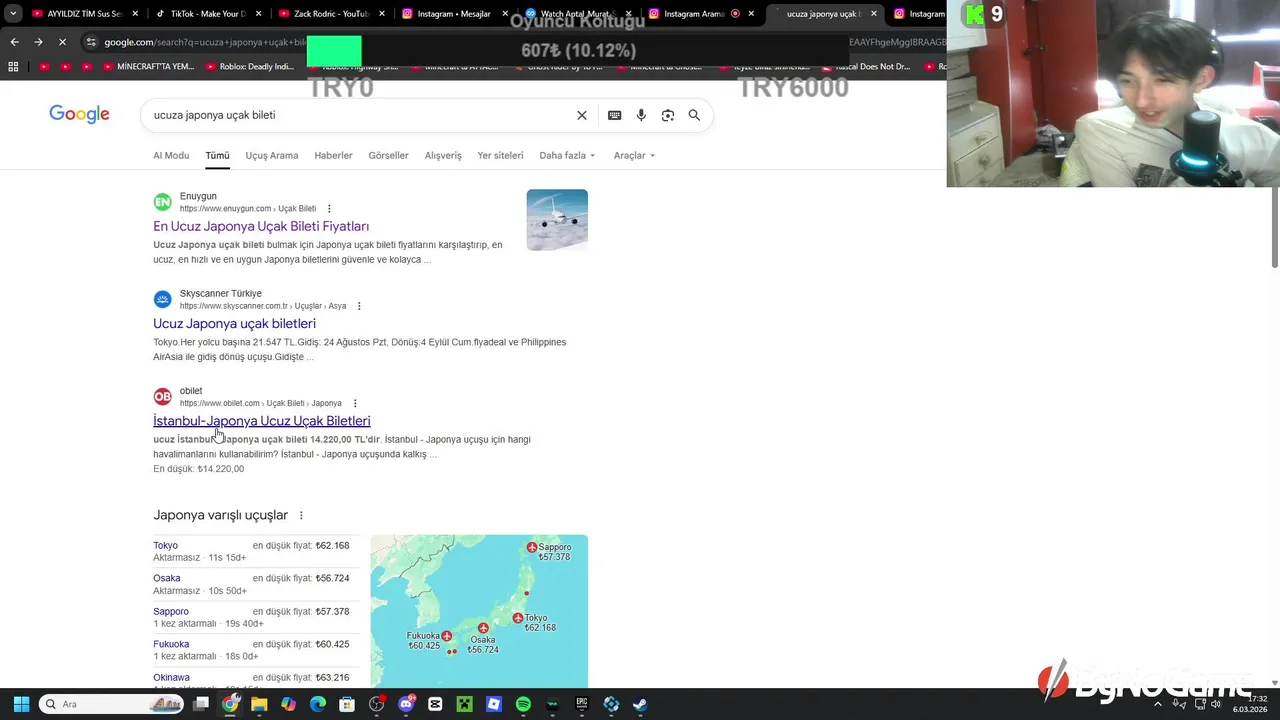Focus the Google search input field
1280x720 pixels.
pyautogui.click(x=360, y=115)
